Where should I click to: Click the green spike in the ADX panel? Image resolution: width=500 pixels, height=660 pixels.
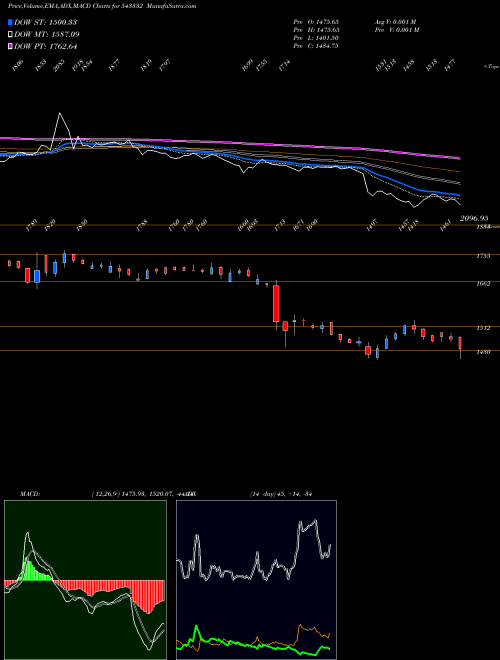point(196,628)
